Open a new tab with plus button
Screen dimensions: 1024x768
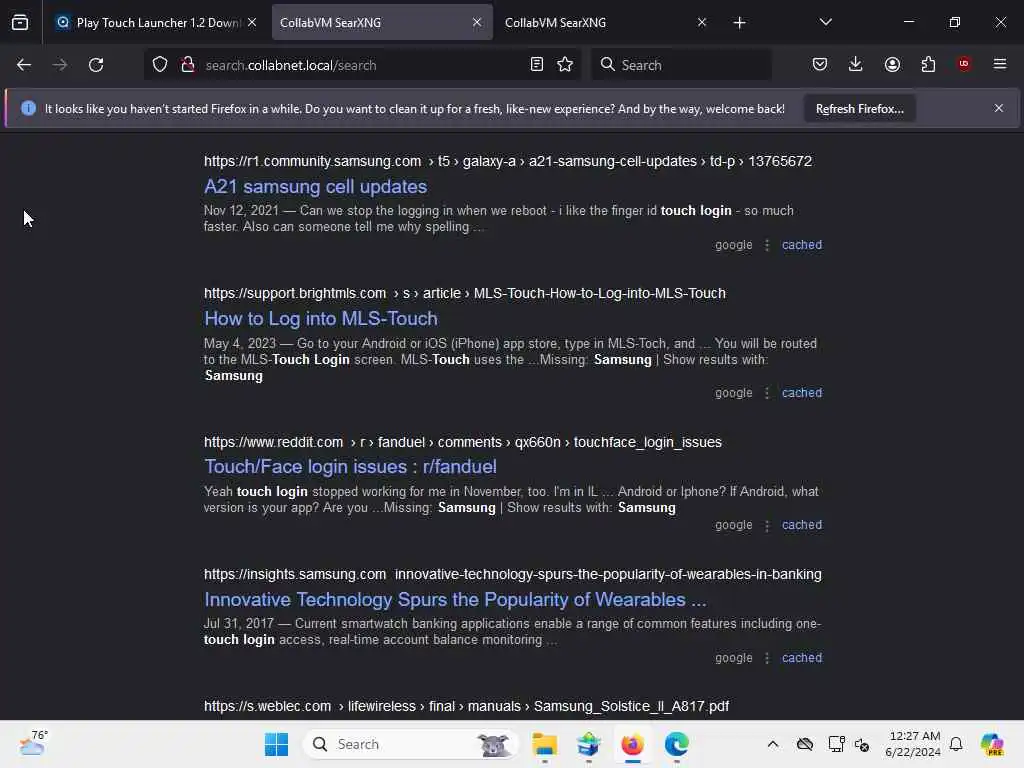coord(739,23)
